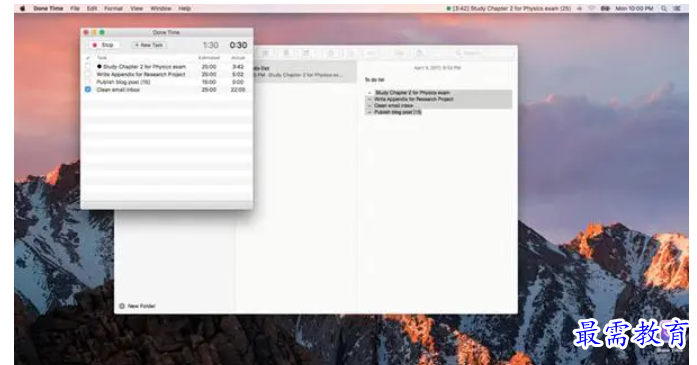The image size is (697, 365).
Task: Click the Wi-Fi icon in the menu bar
Action: point(592,8)
